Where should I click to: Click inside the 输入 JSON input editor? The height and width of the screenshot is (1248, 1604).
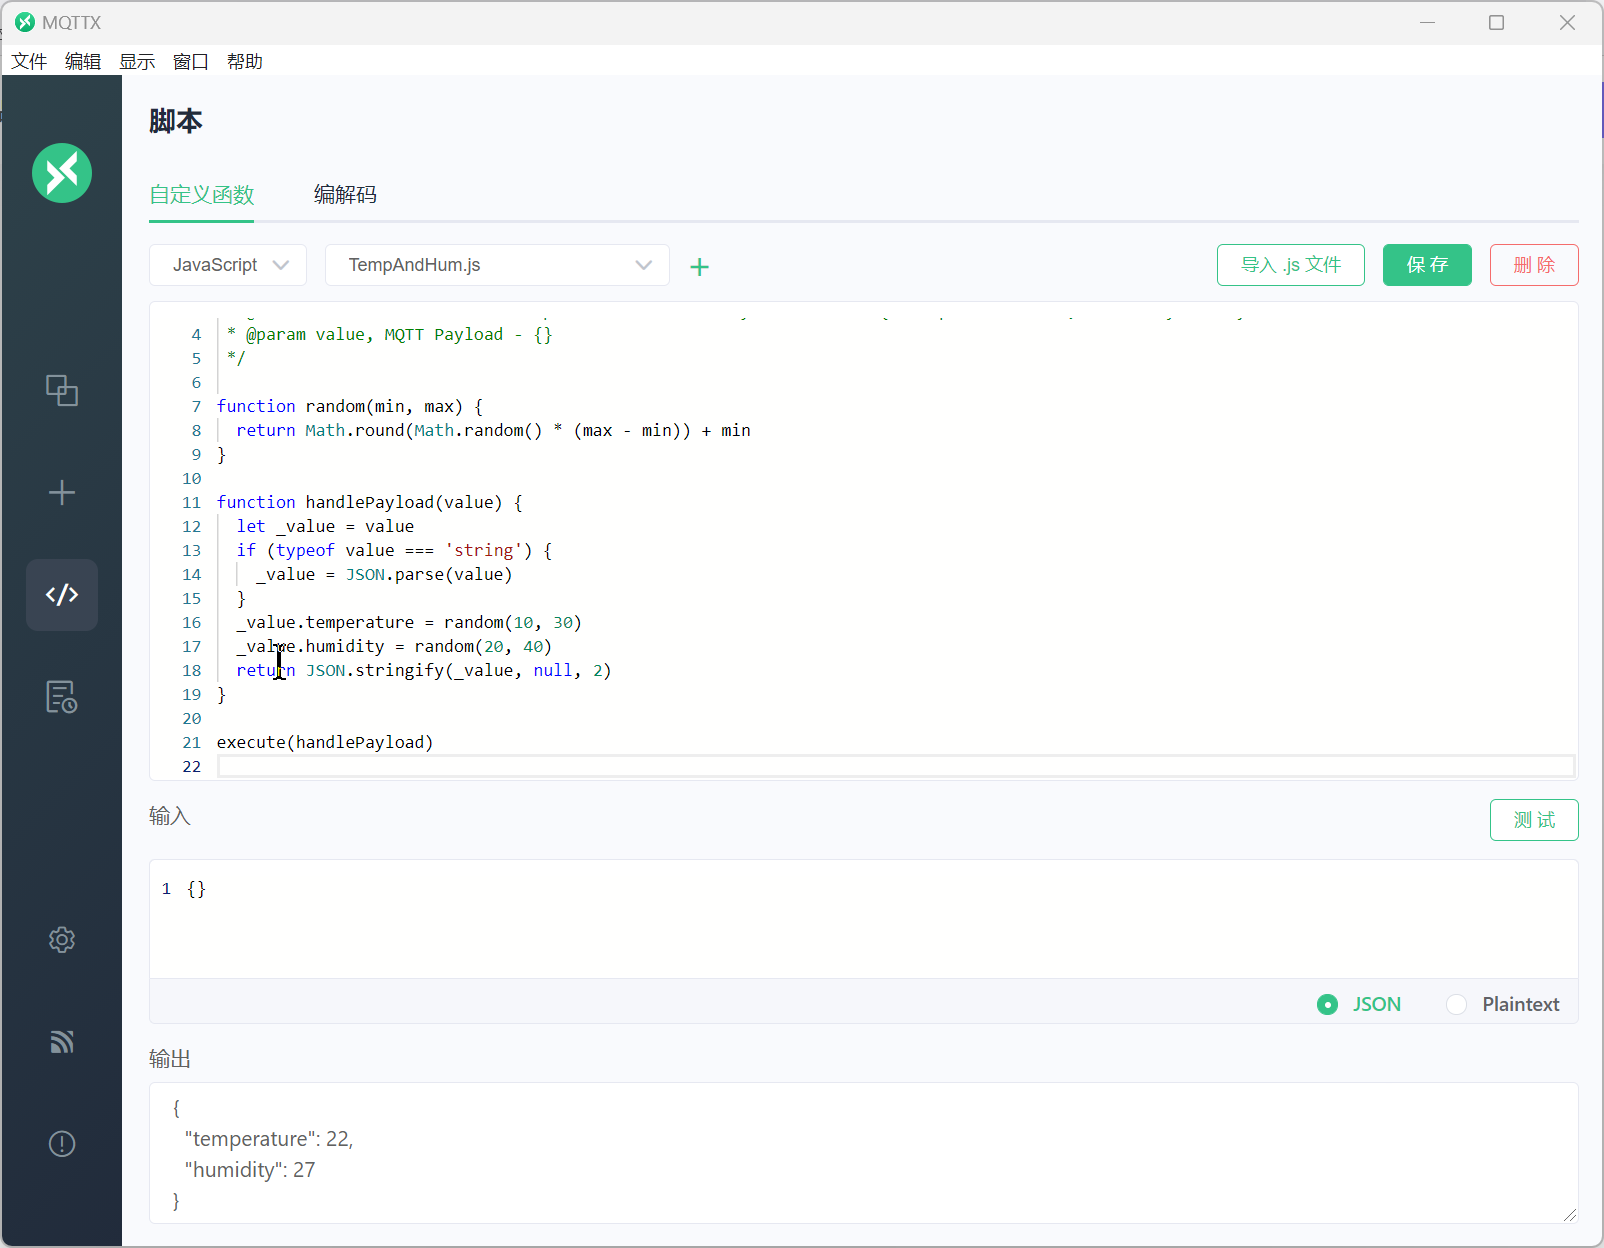coord(860,918)
